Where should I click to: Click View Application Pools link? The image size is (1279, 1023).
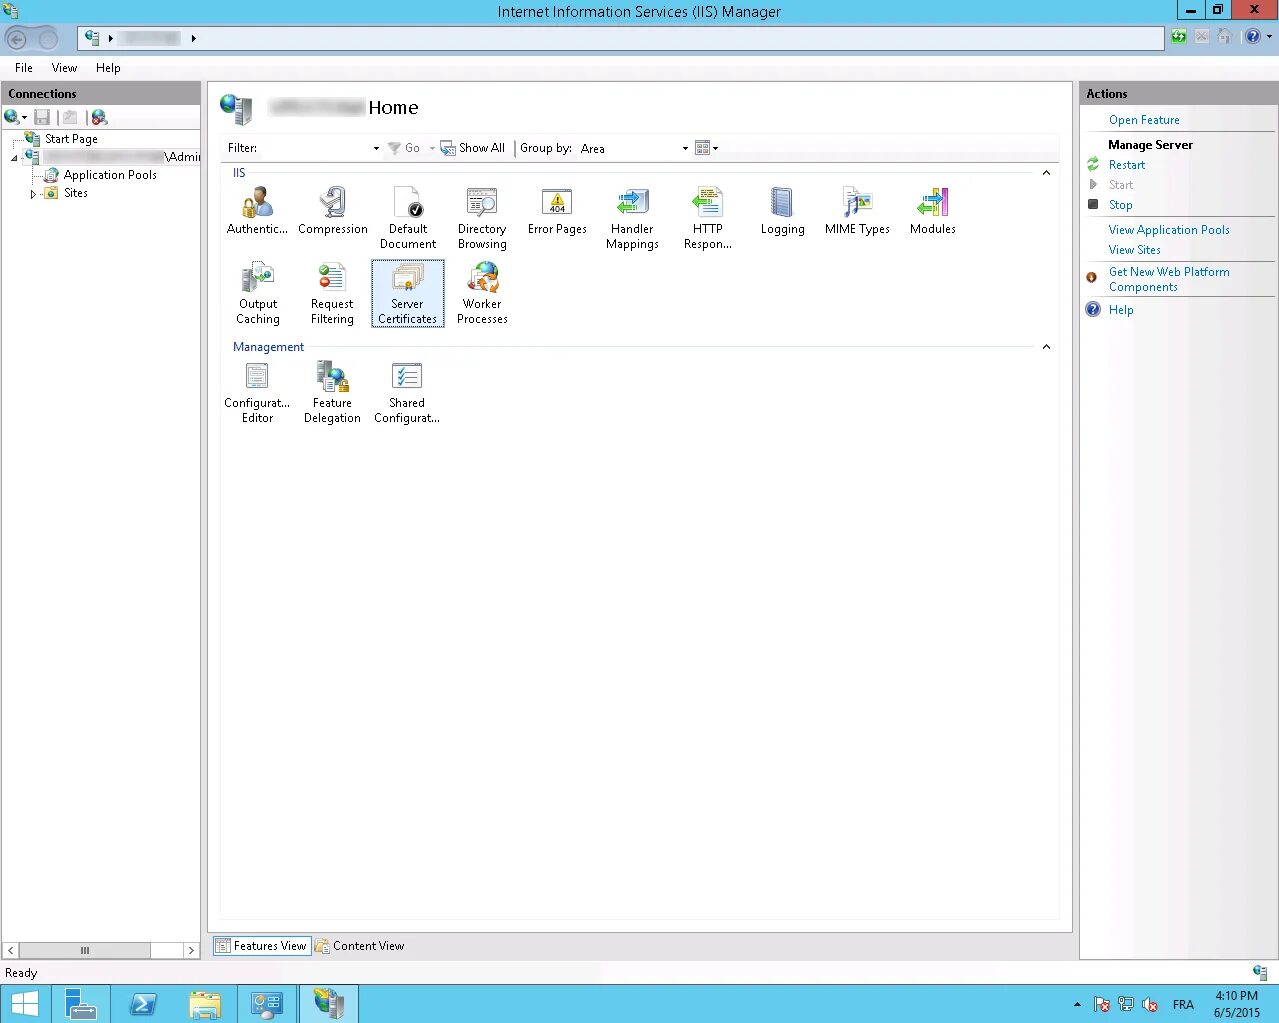tap(1169, 230)
